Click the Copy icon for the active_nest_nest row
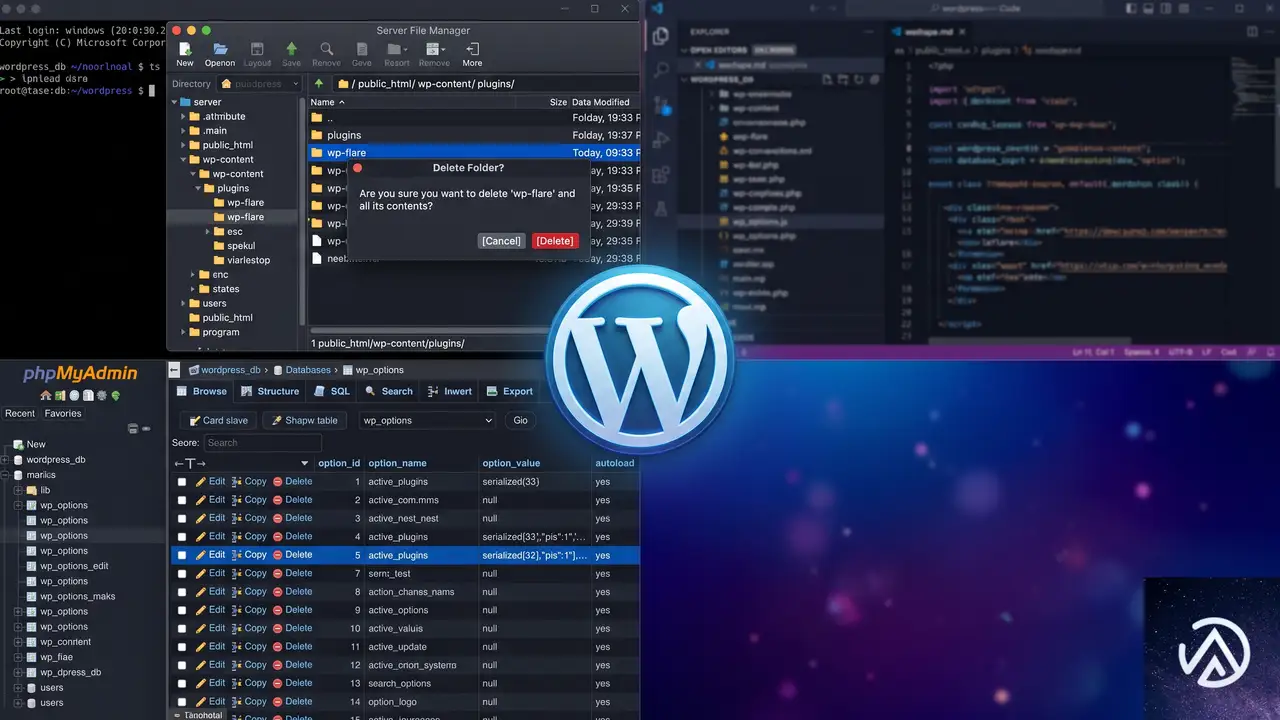The height and width of the screenshot is (720, 1280). [x=237, y=518]
